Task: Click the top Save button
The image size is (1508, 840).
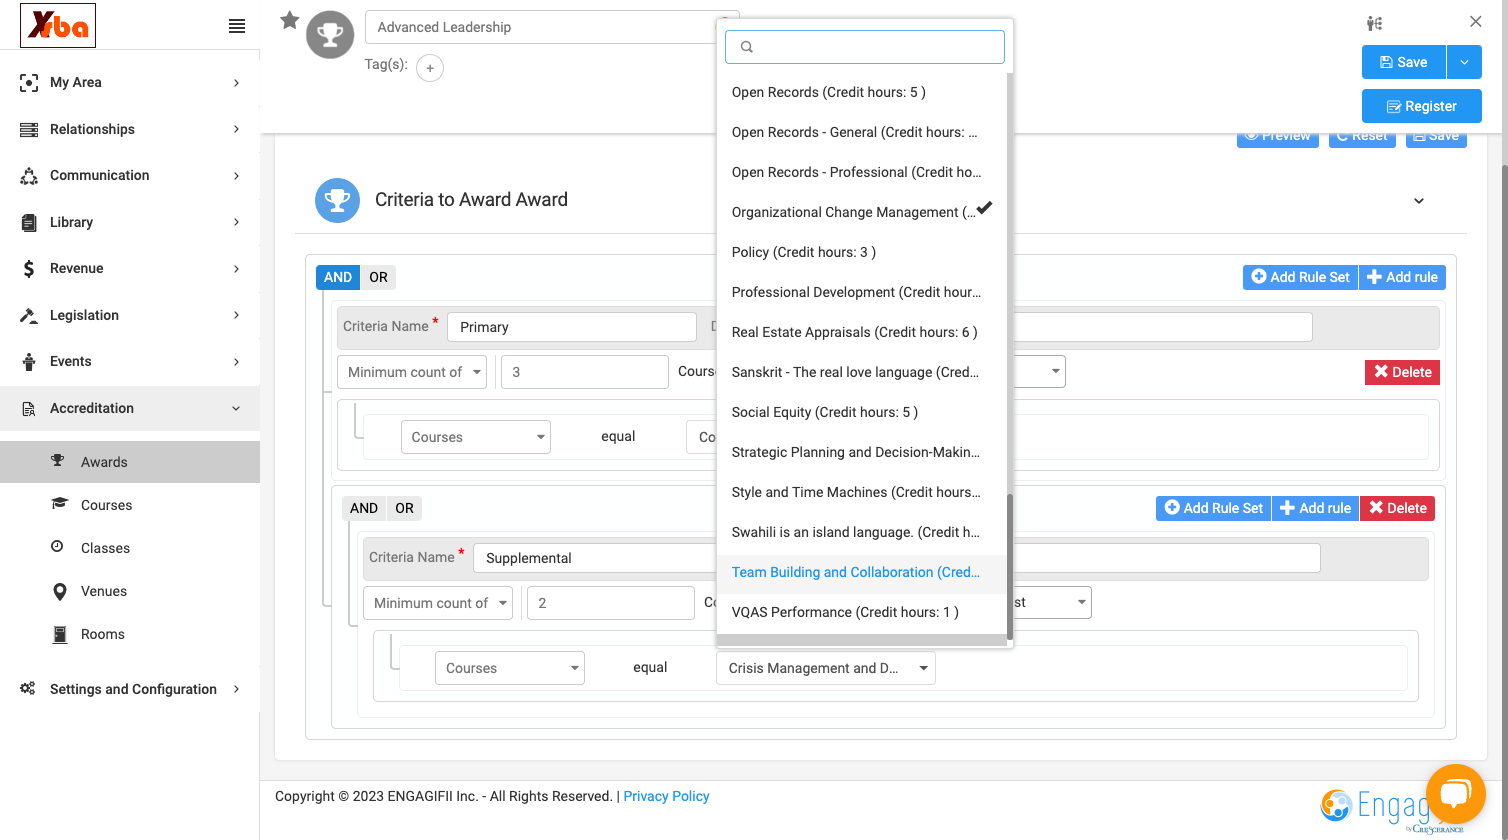Action: pos(1404,62)
